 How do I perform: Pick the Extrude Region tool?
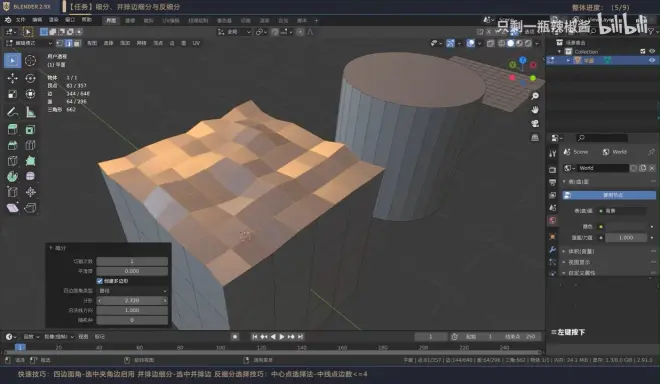12,130
